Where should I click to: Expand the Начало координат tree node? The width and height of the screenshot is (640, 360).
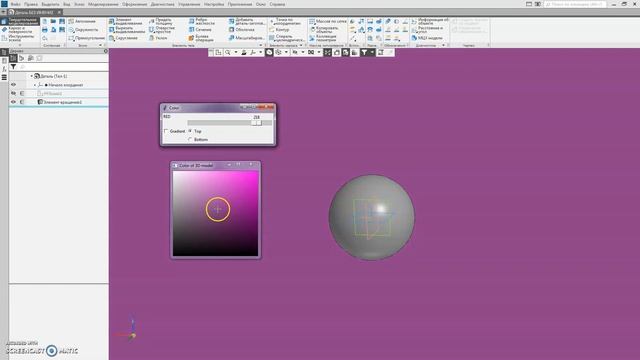pos(35,85)
